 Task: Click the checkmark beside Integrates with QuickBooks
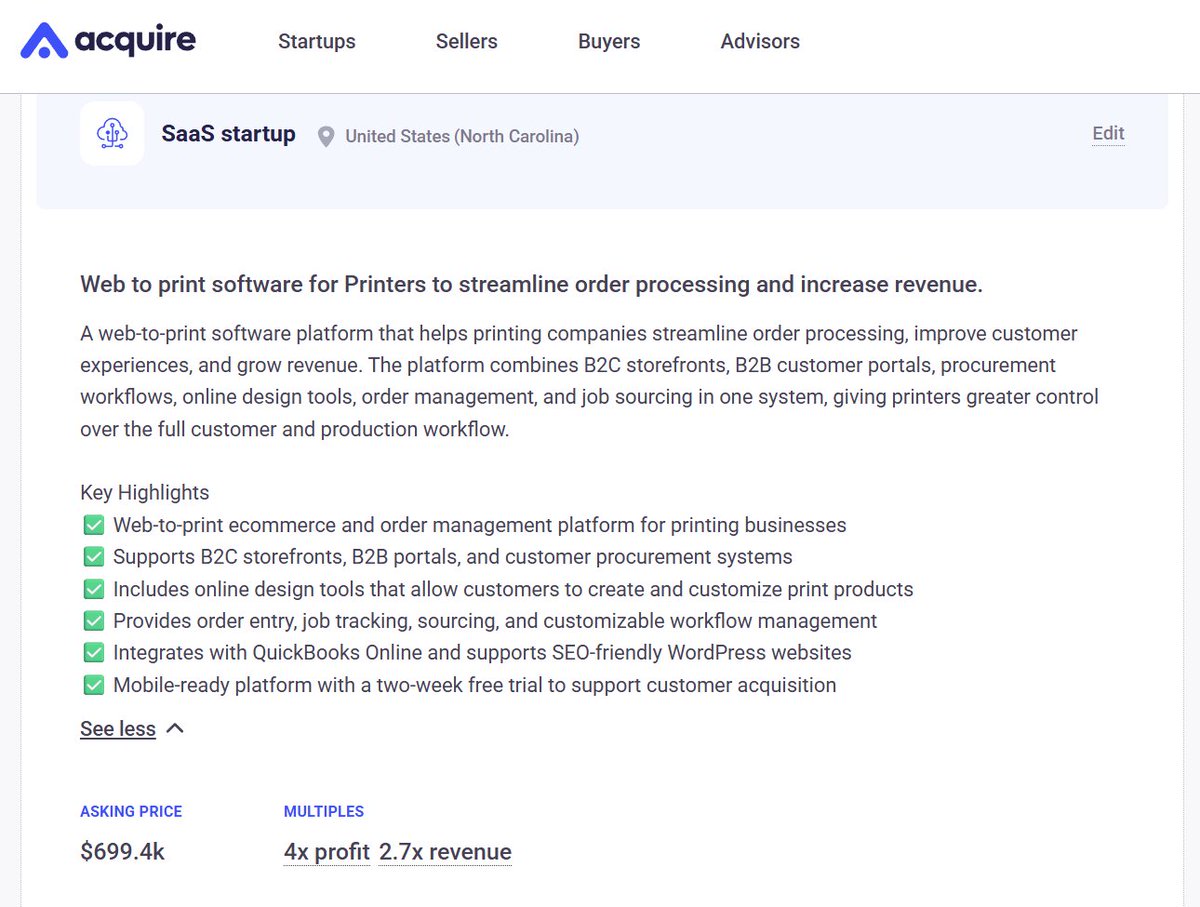(x=93, y=653)
